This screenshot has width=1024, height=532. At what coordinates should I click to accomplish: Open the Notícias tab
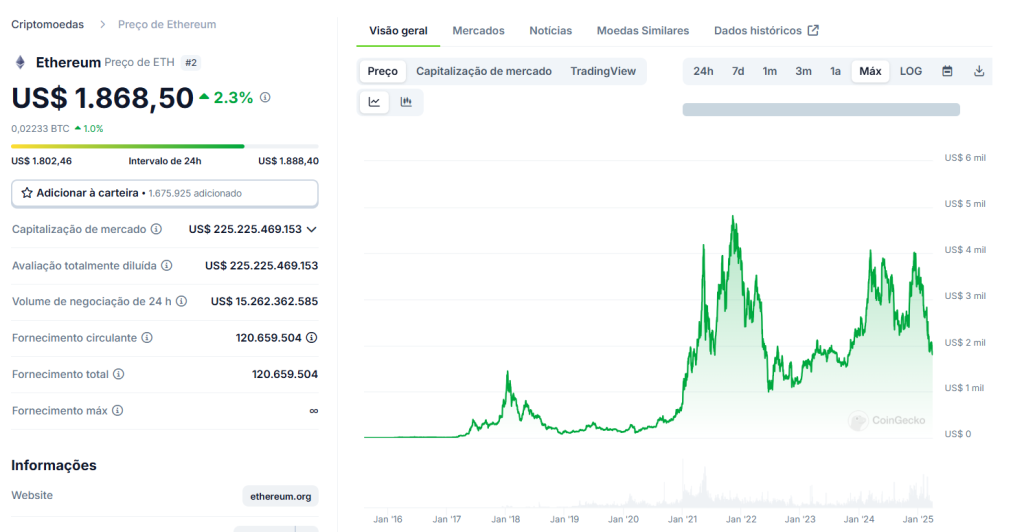click(551, 31)
